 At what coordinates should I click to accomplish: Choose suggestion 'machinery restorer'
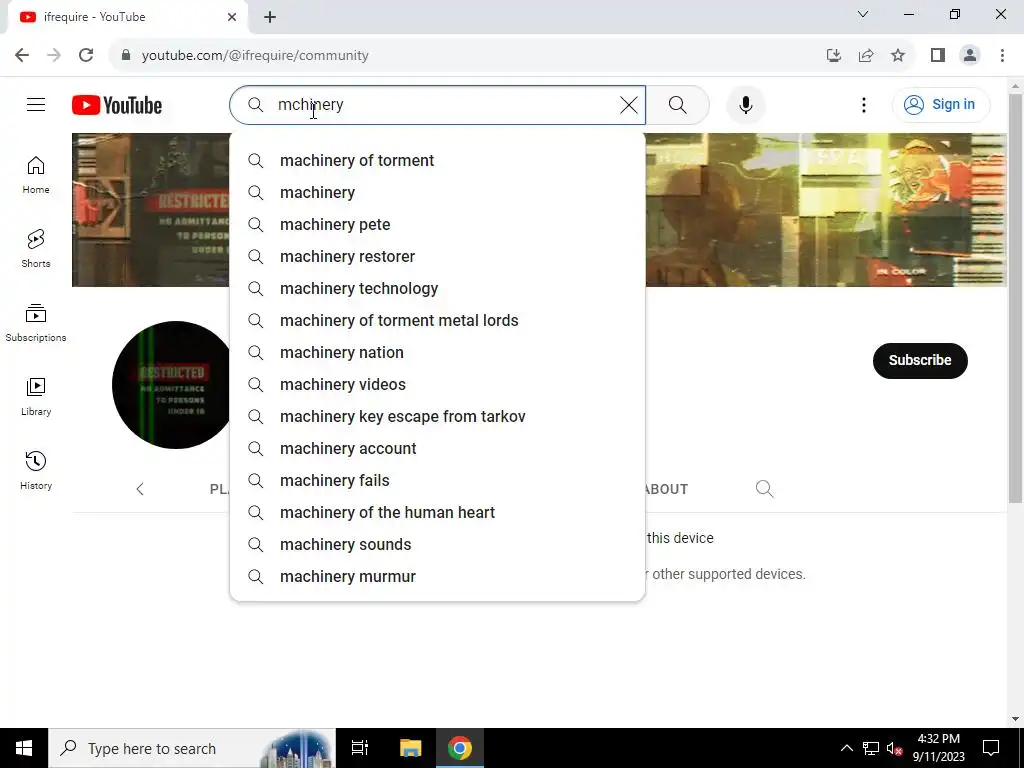point(438,257)
